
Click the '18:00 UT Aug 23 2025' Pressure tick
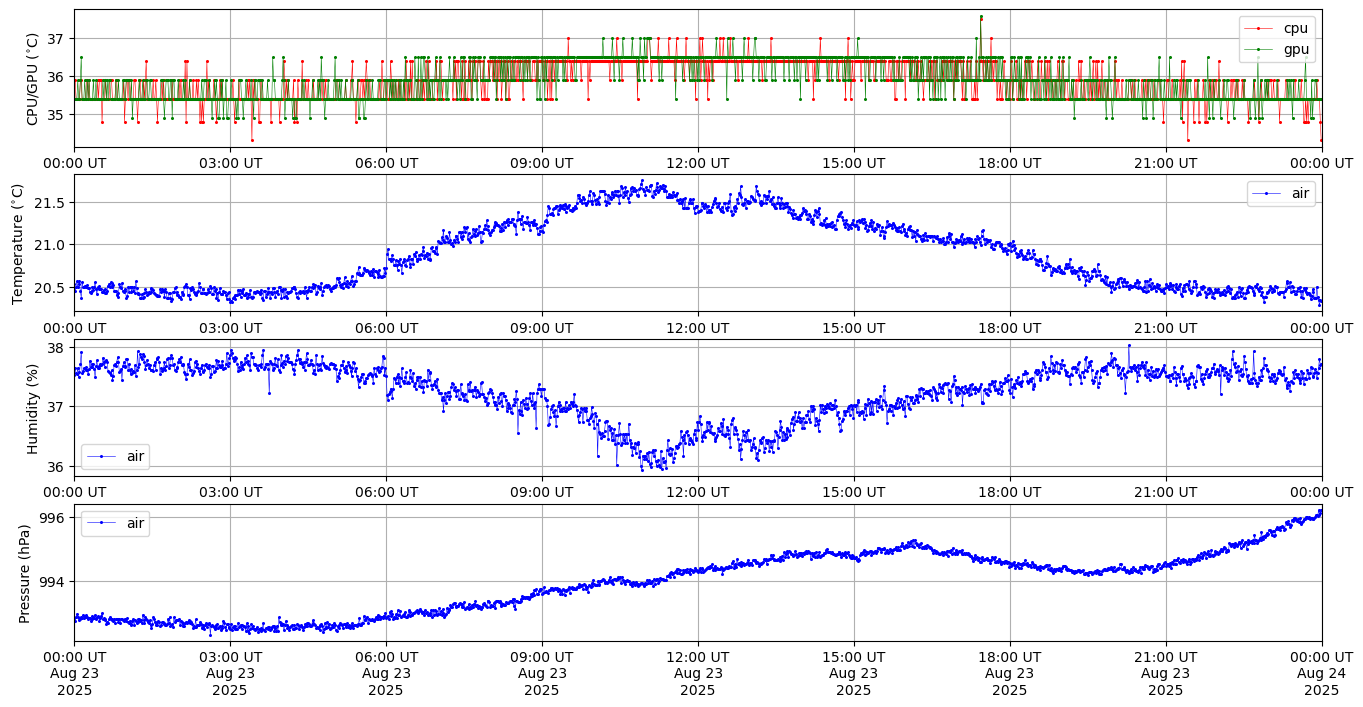(1010, 673)
